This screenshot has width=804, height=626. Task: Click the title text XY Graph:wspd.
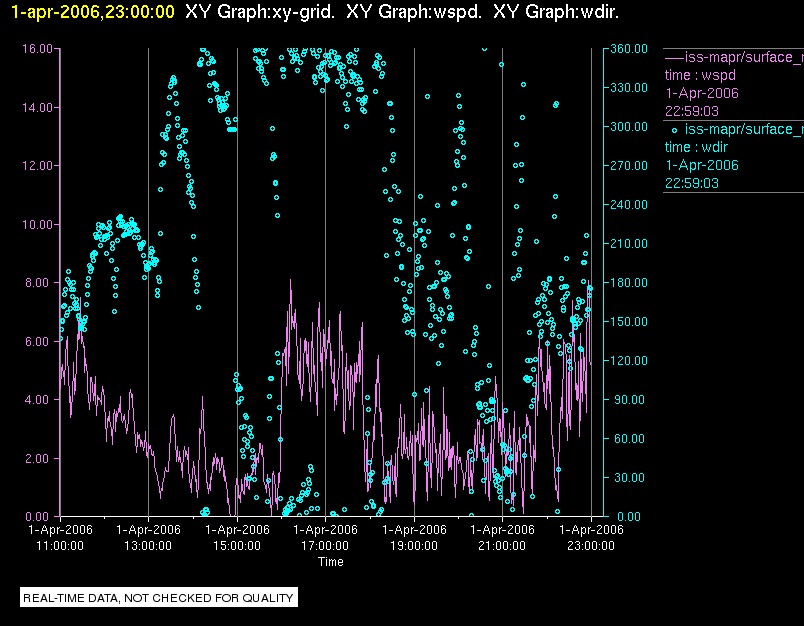click(414, 11)
